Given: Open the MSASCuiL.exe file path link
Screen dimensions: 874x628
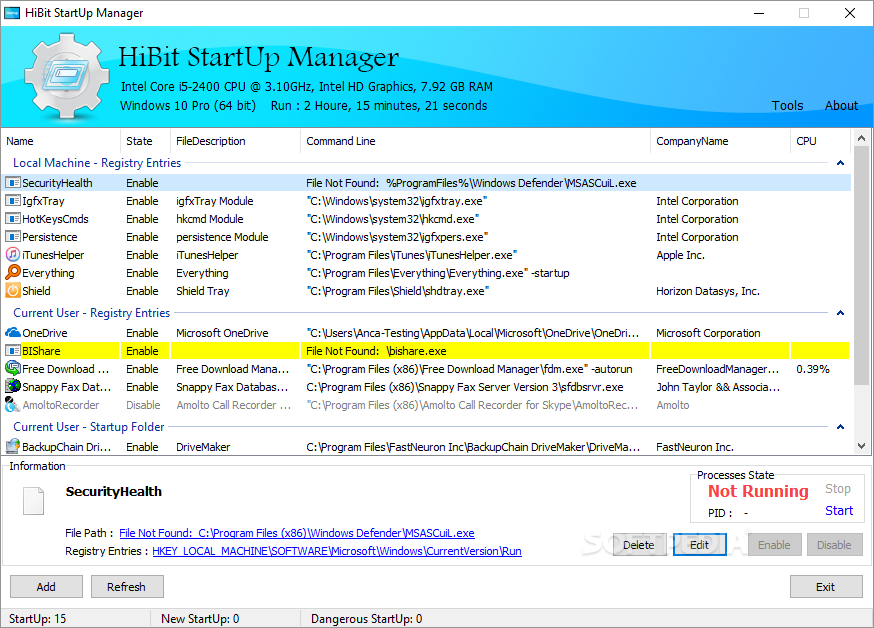Looking at the screenshot, I should 296,533.
